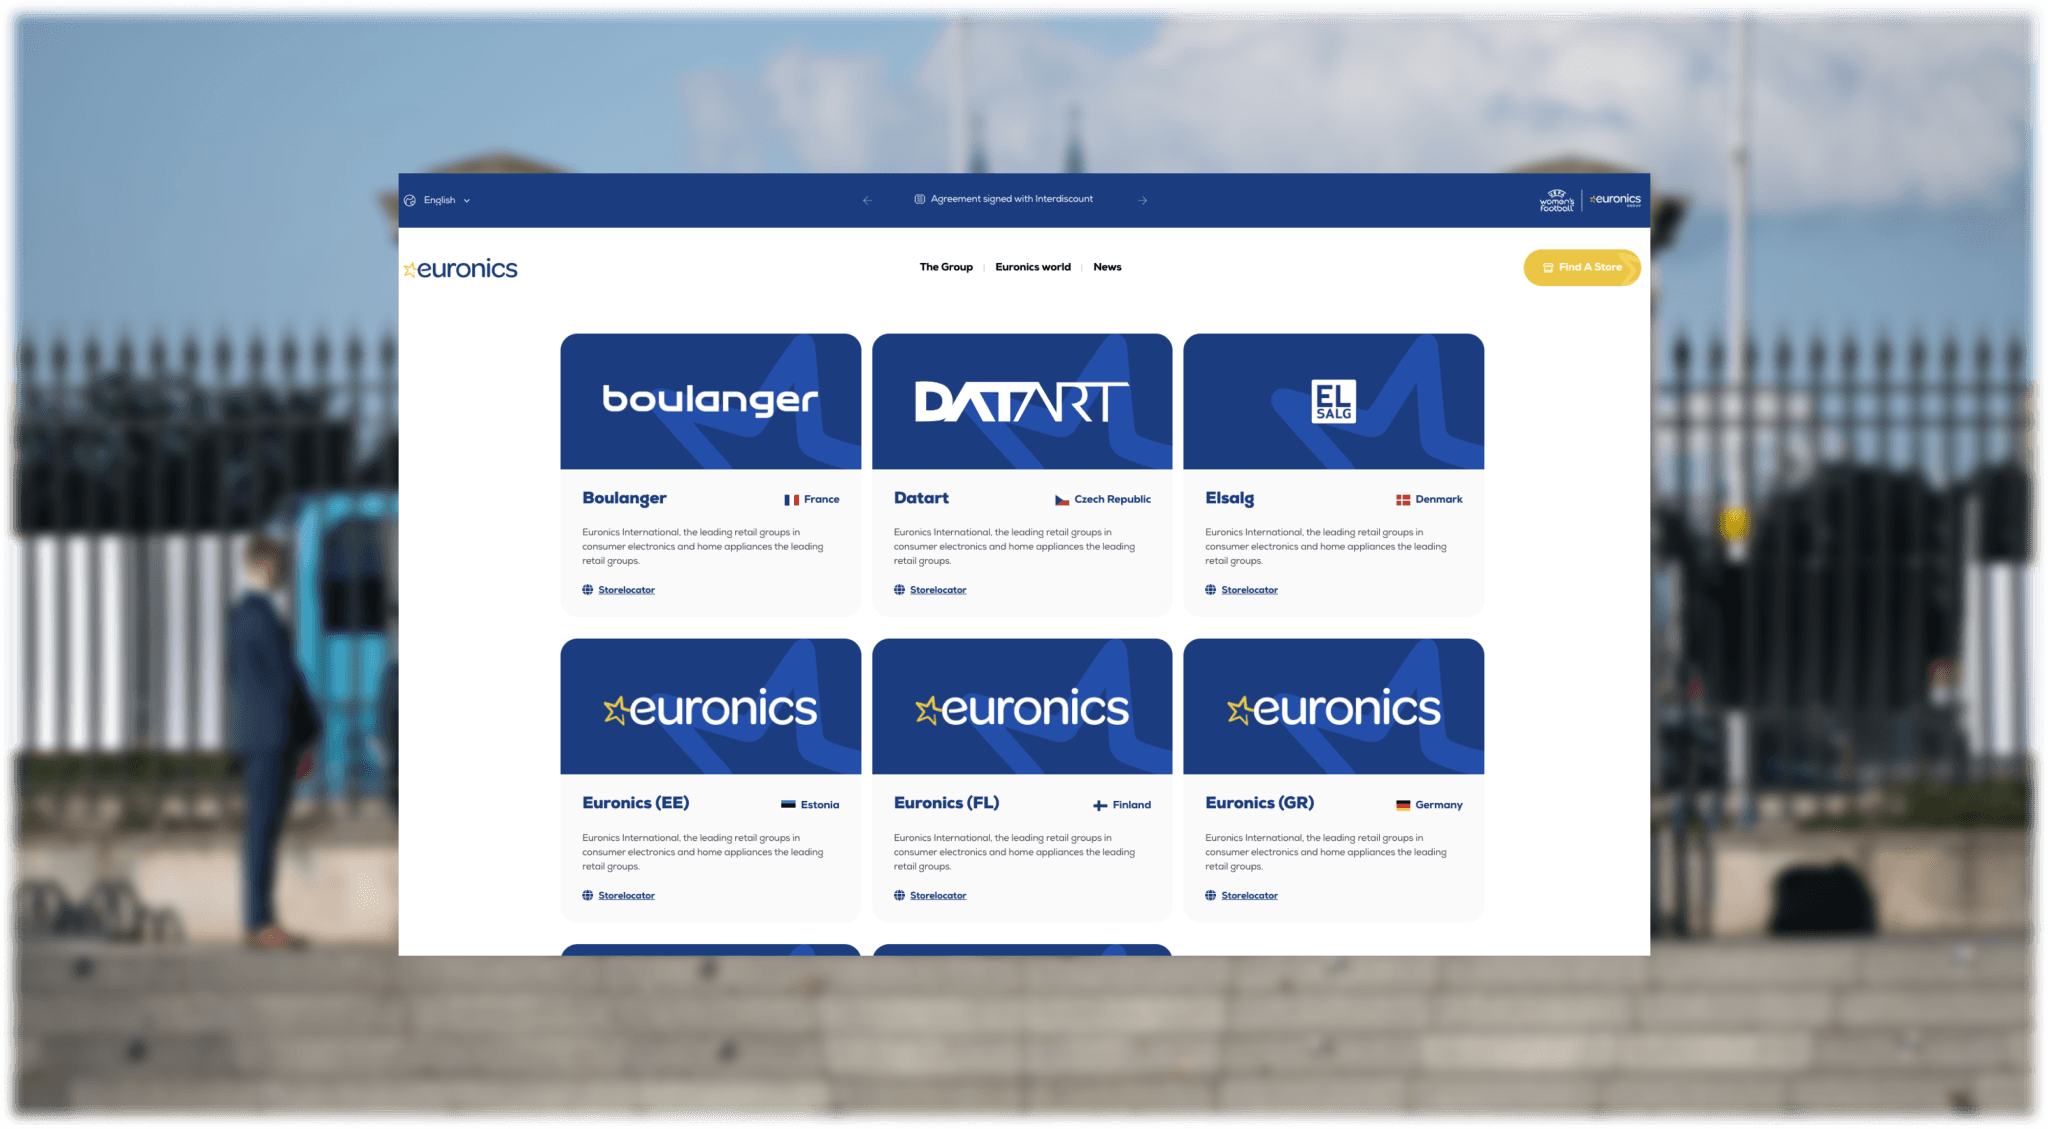Click the Estonia flag icon
The image size is (2048, 1129).
pos(788,805)
